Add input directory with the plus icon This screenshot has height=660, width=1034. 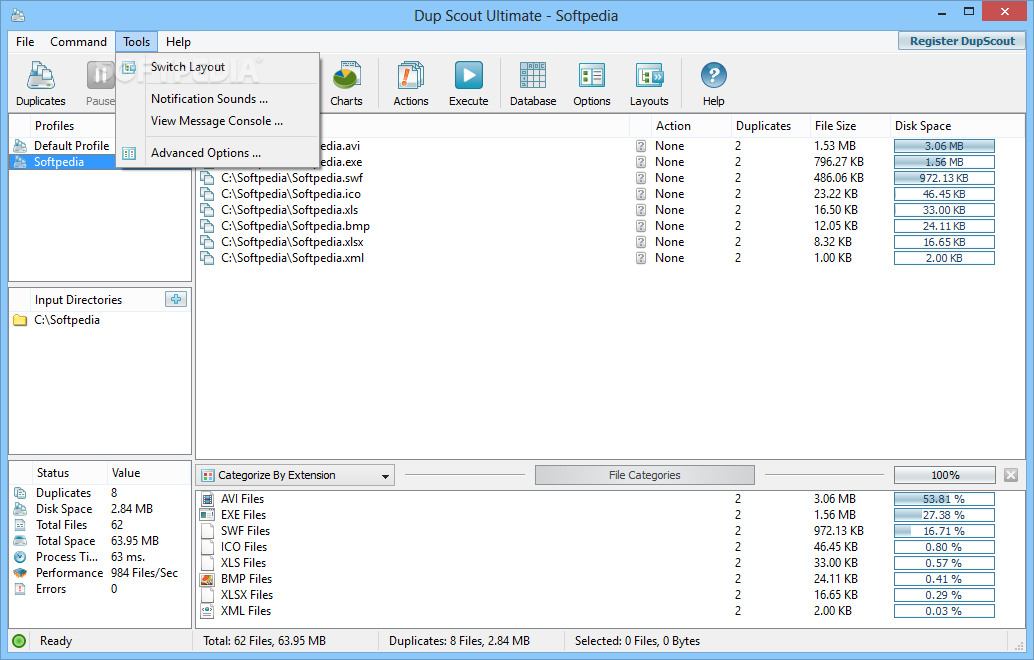point(176,299)
